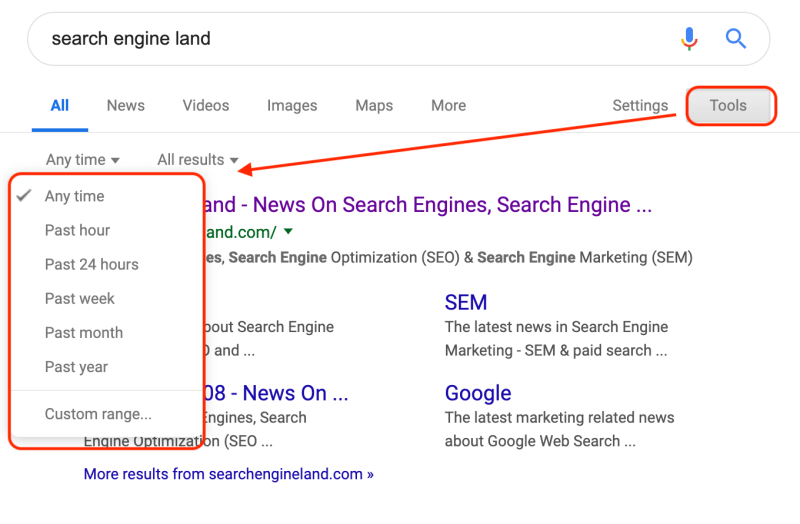Expand the Any time dropdown

coord(83,160)
